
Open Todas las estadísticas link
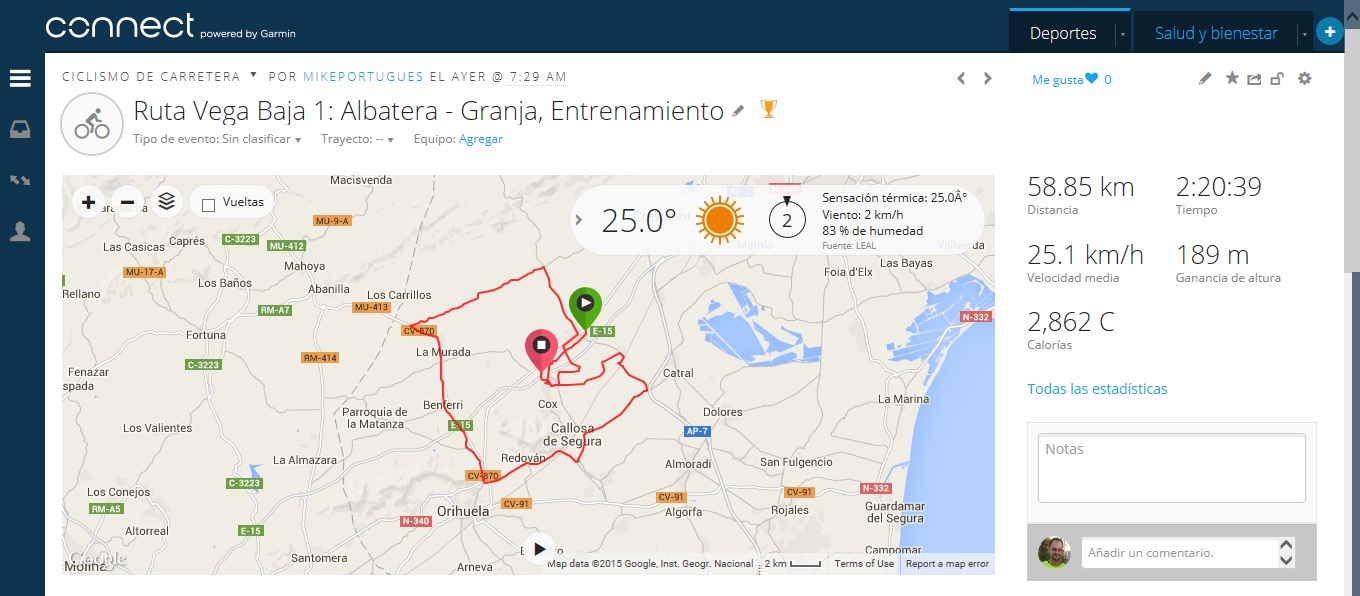coord(1097,389)
